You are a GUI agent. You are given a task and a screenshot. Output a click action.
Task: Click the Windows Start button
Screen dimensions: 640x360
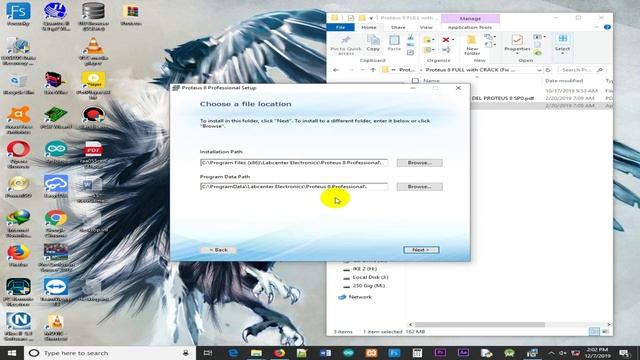tap(11, 353)
